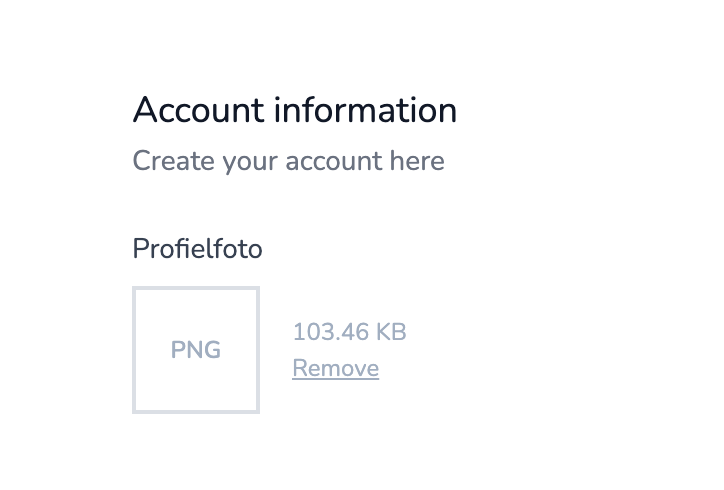The image size is (724, 490).
Task: Select the Profielfoto label
Action: pos(197,249)
